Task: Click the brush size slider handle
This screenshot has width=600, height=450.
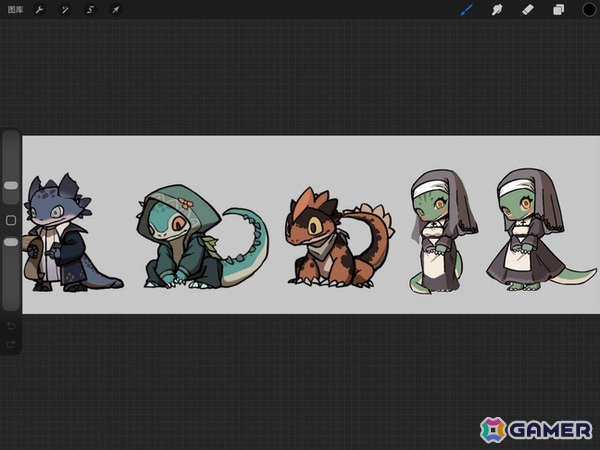Action: tap(11, 186)
